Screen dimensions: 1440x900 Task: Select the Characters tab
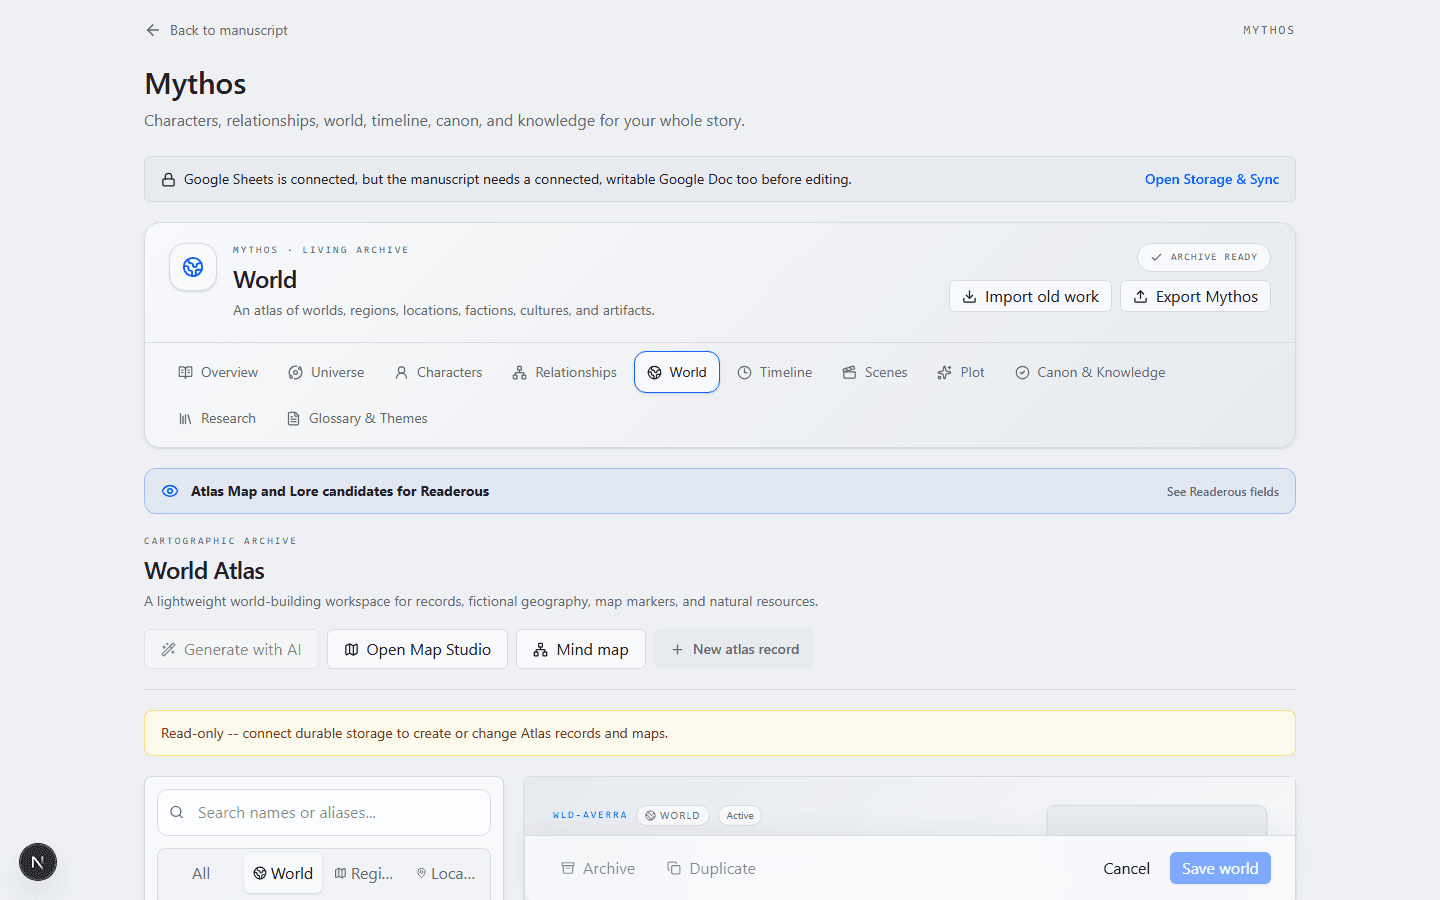tap(438, 372)
